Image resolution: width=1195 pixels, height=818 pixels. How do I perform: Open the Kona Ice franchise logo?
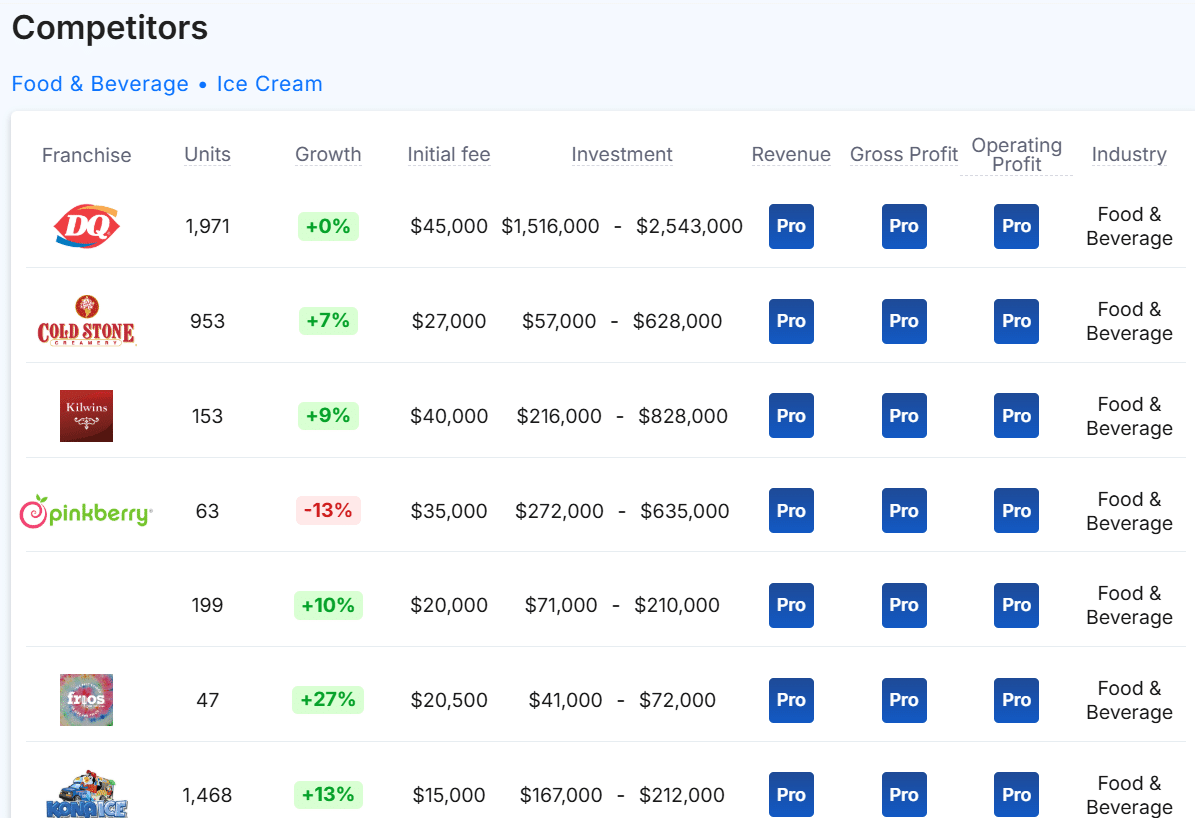(x=86, y=794)
